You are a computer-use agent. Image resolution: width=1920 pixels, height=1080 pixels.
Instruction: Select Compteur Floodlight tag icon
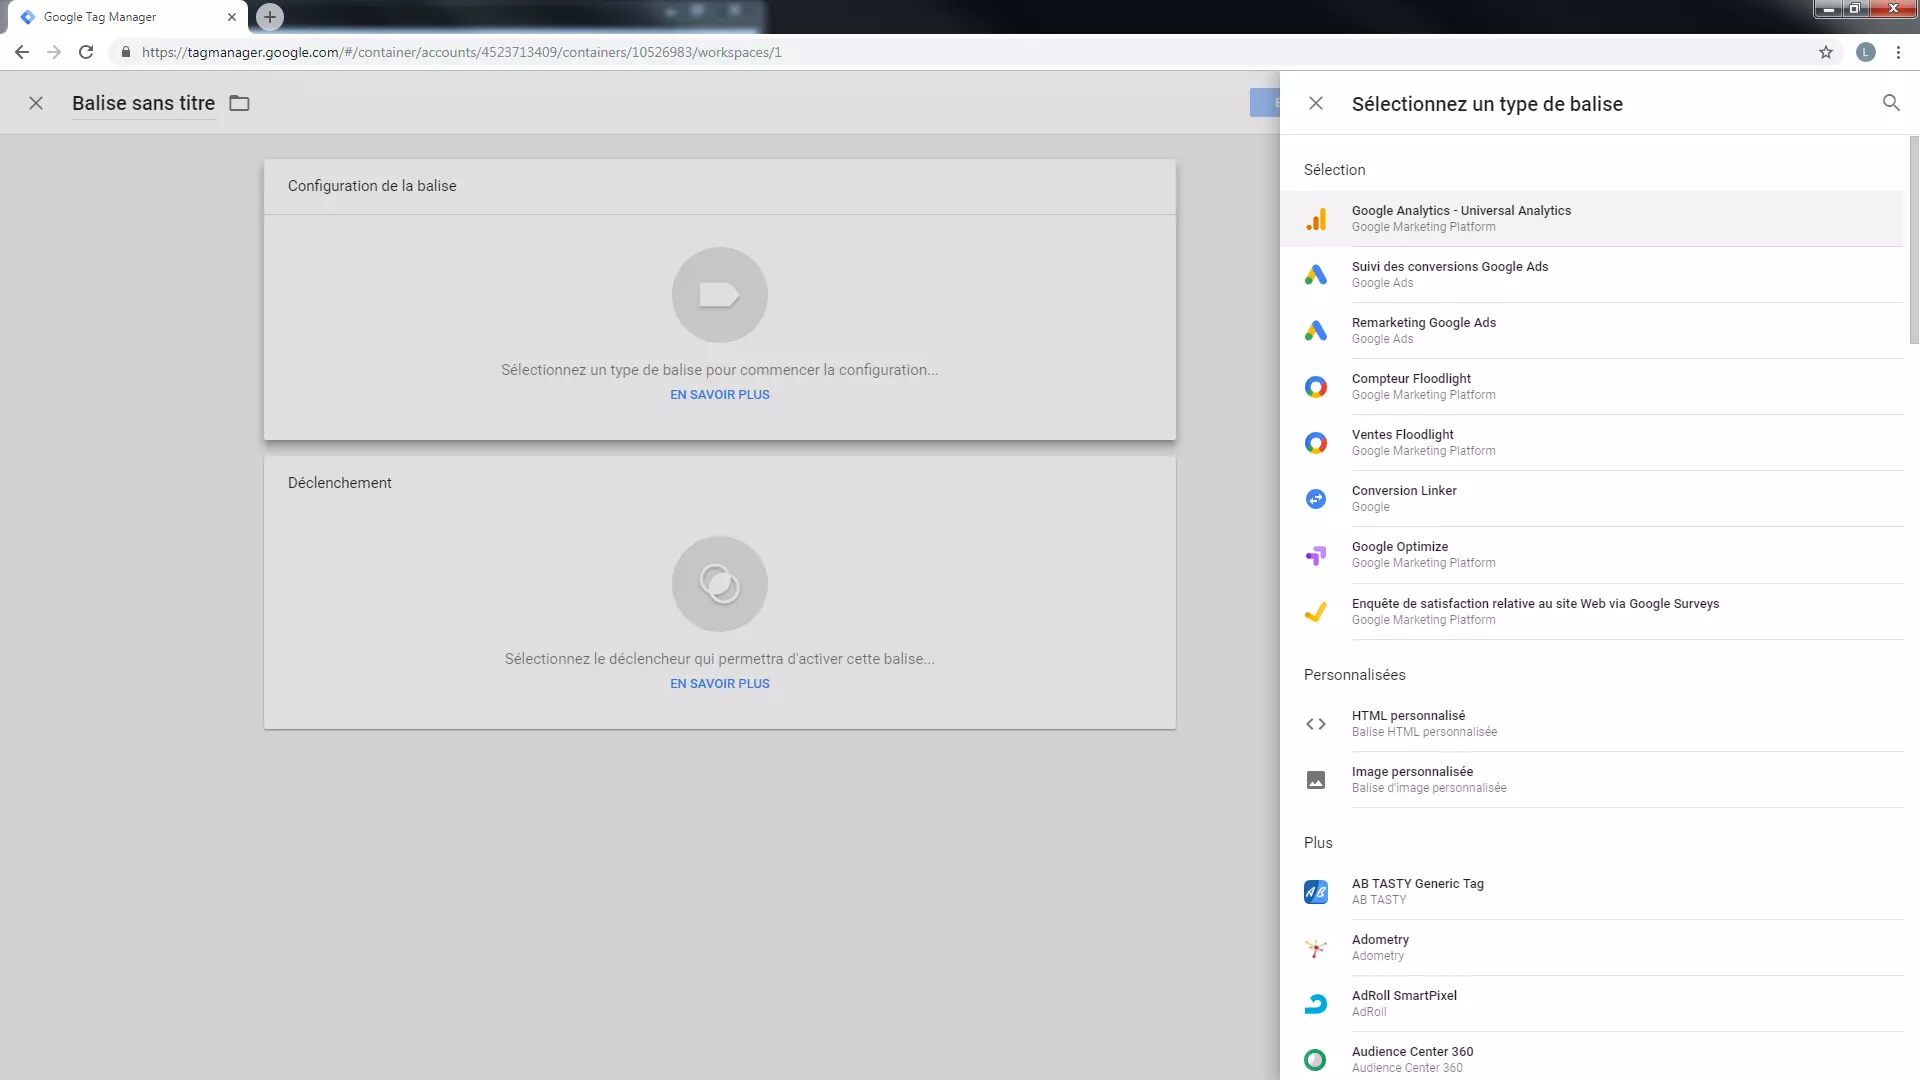pos(1316,387)
